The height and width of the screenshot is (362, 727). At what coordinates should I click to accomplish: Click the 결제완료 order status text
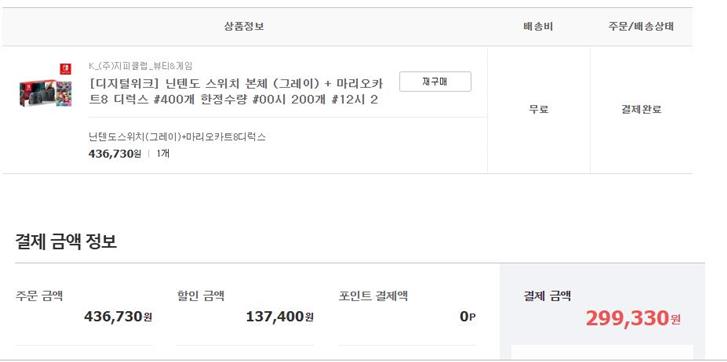coord(641,109)
